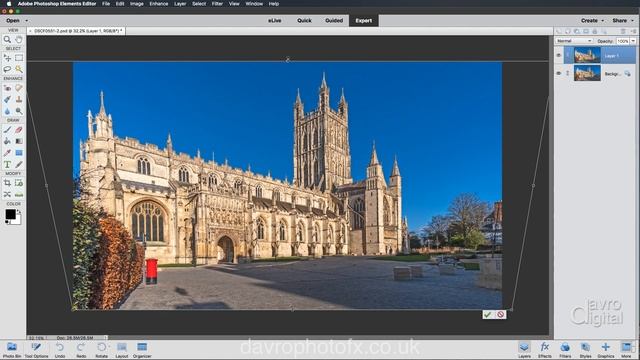
Task: Click the Open button
Action: [x=13, y=20]
